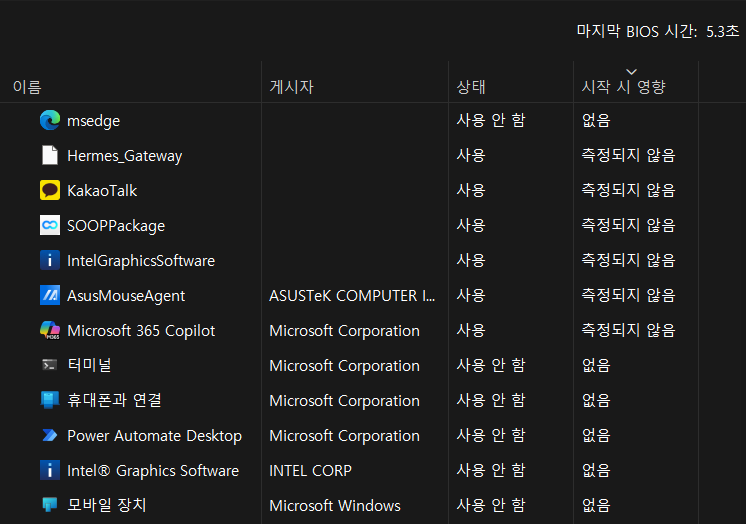Click the 사용 status of AsusMouseAgent
Image resolution: width=746 pixels, height=524 pixels.
(x=471, y=295)
